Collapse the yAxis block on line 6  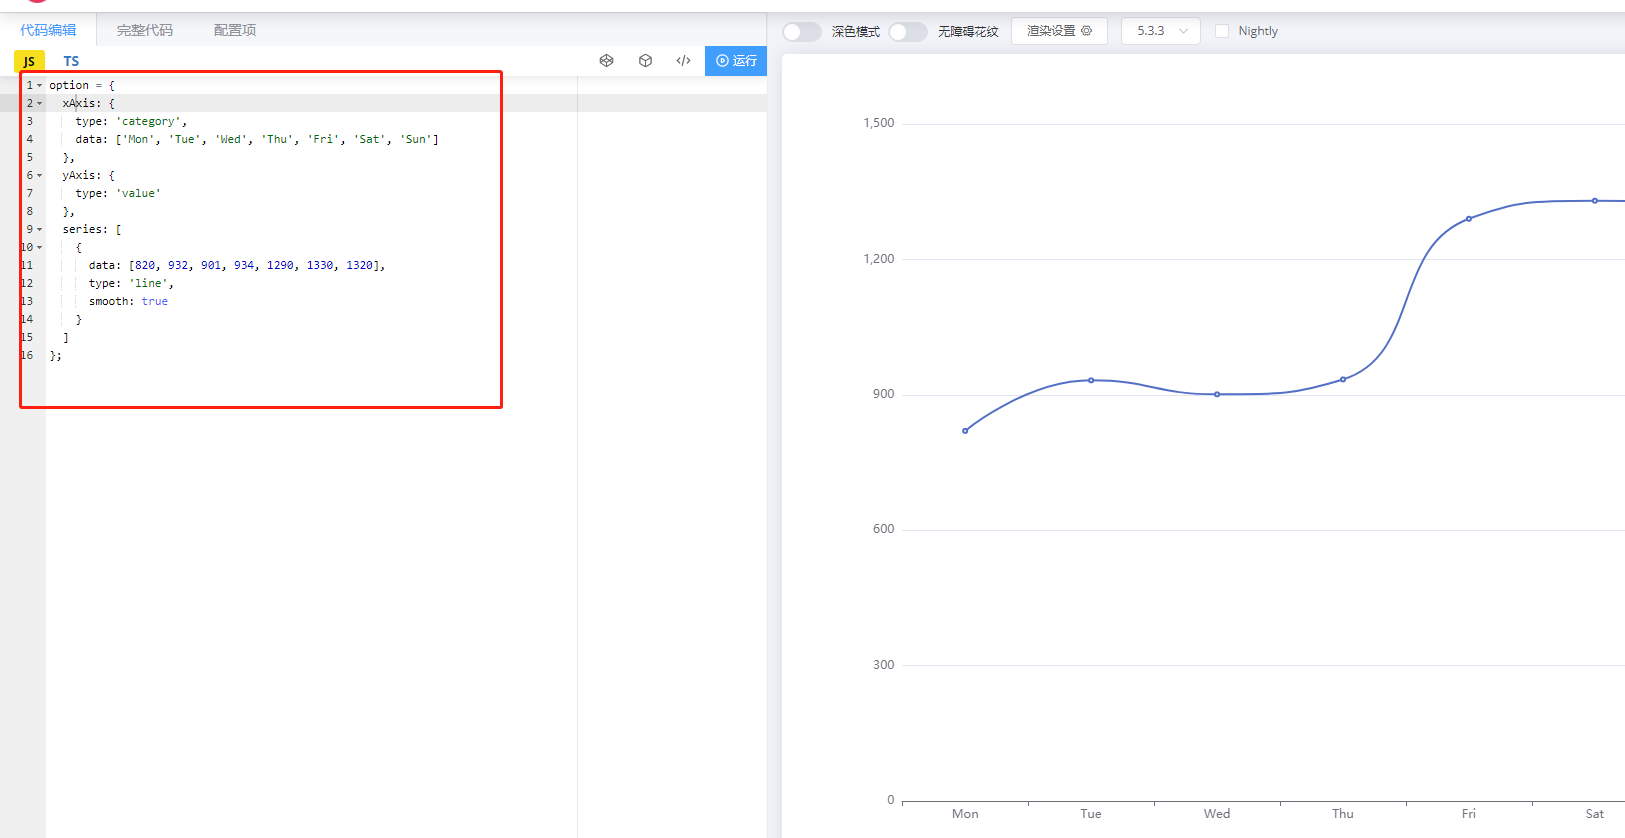pyautogui.click(x=40, y=176)
